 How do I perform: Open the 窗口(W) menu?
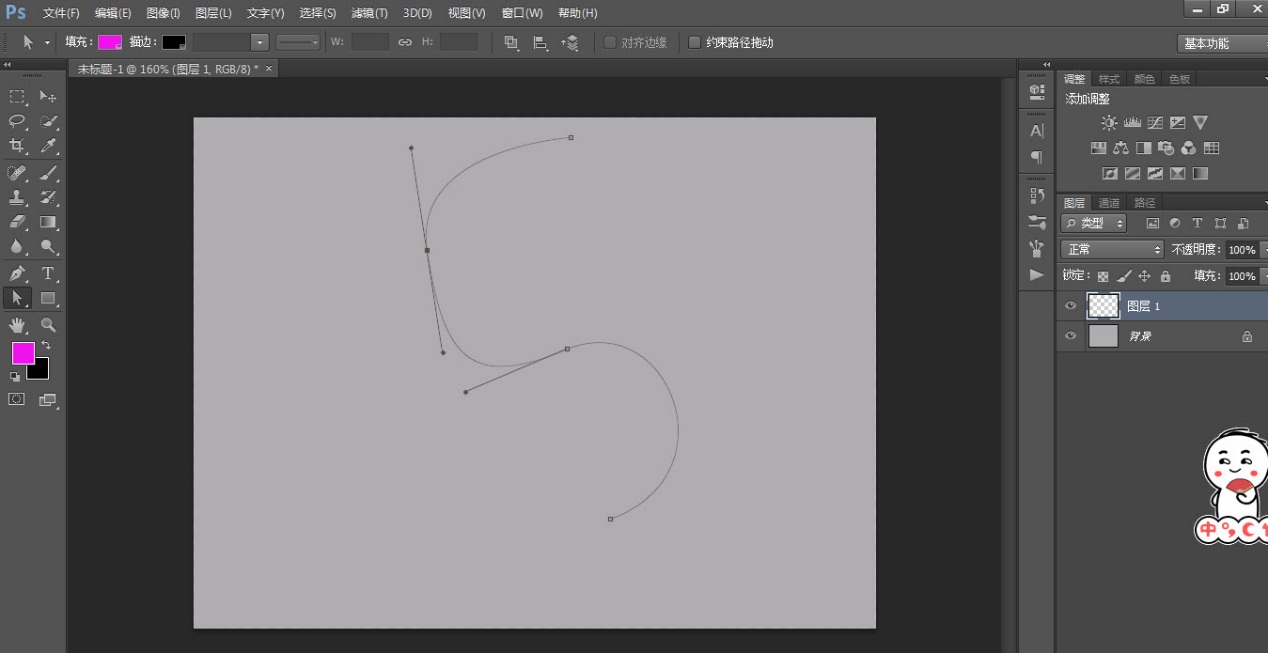pyautogui.click(x=522, y=13)
